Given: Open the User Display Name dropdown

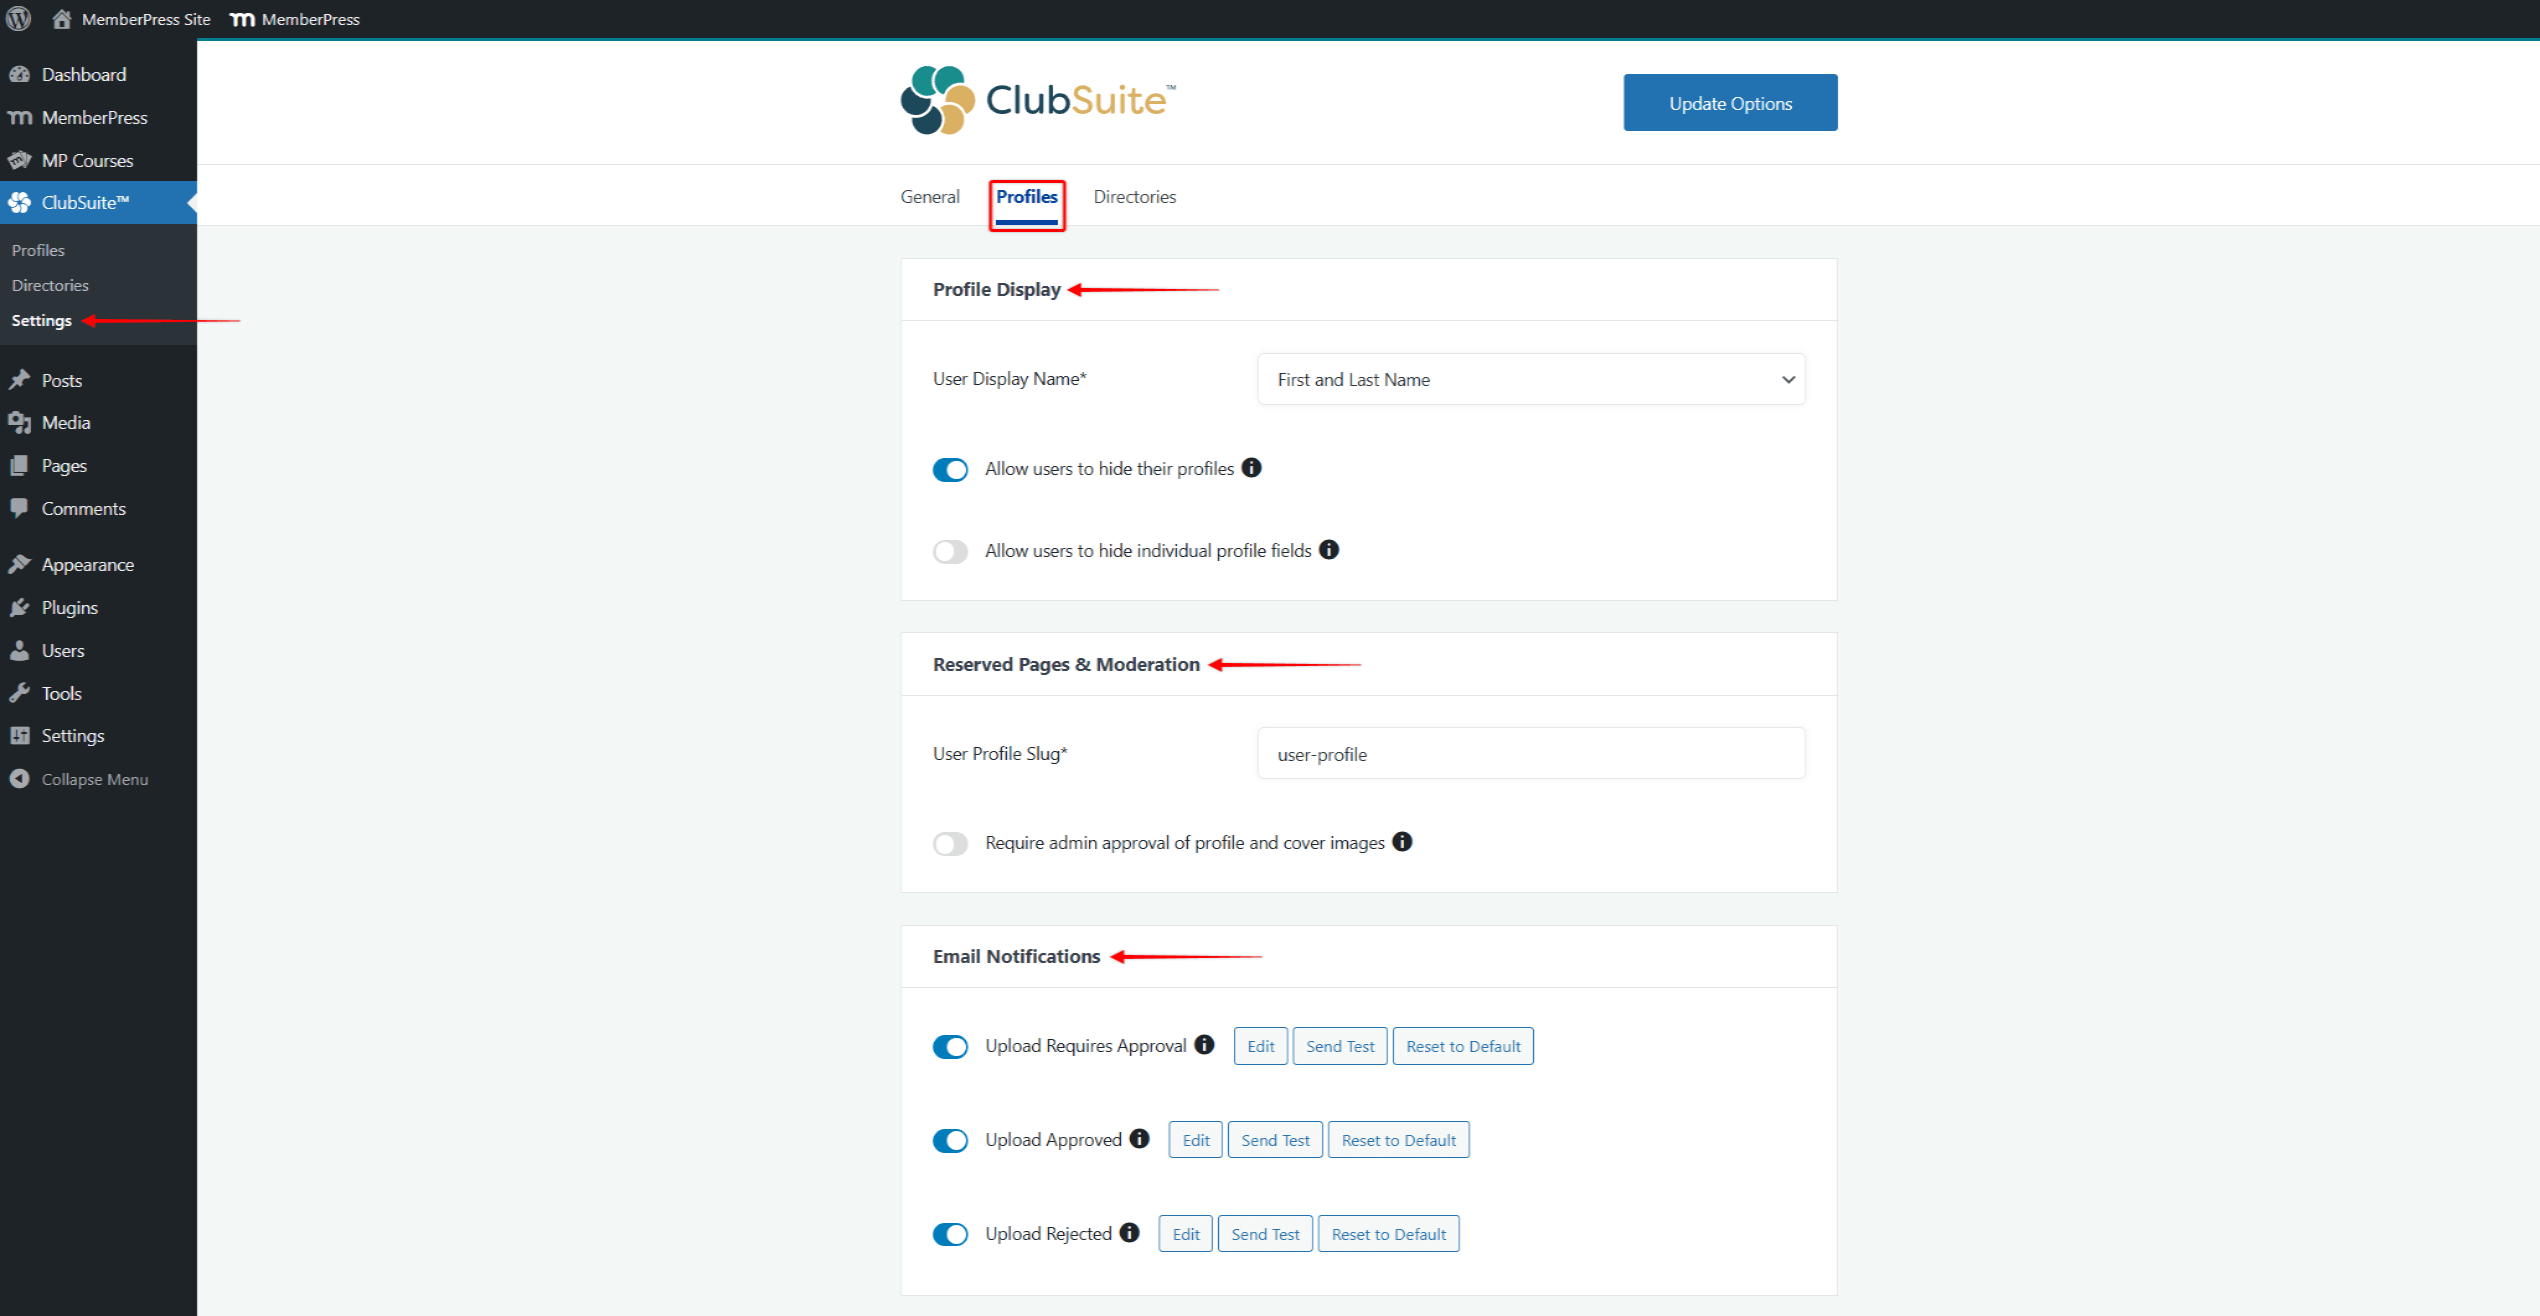Looking at the screenshot, I should point(1531,380).
